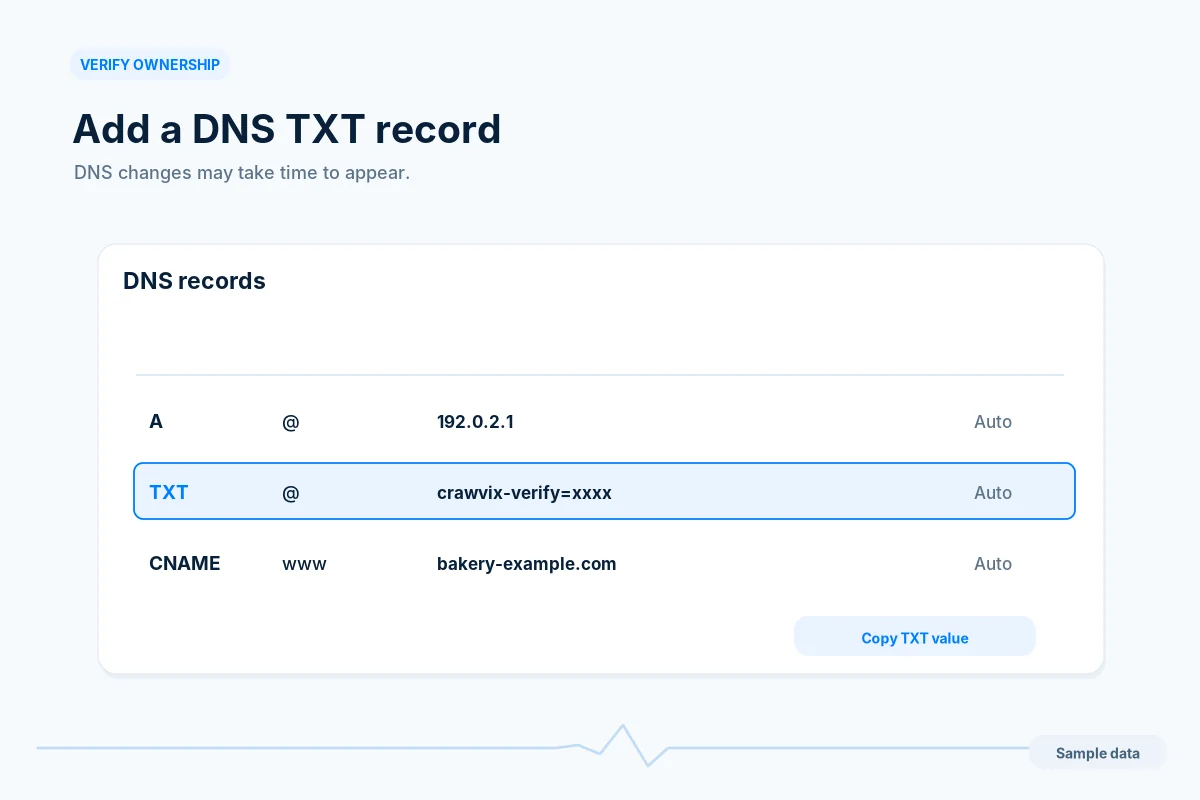Click the bakery-example.com target value
Image resolution: width=1200 pixels, height=800 pixels.
point(526,563)
